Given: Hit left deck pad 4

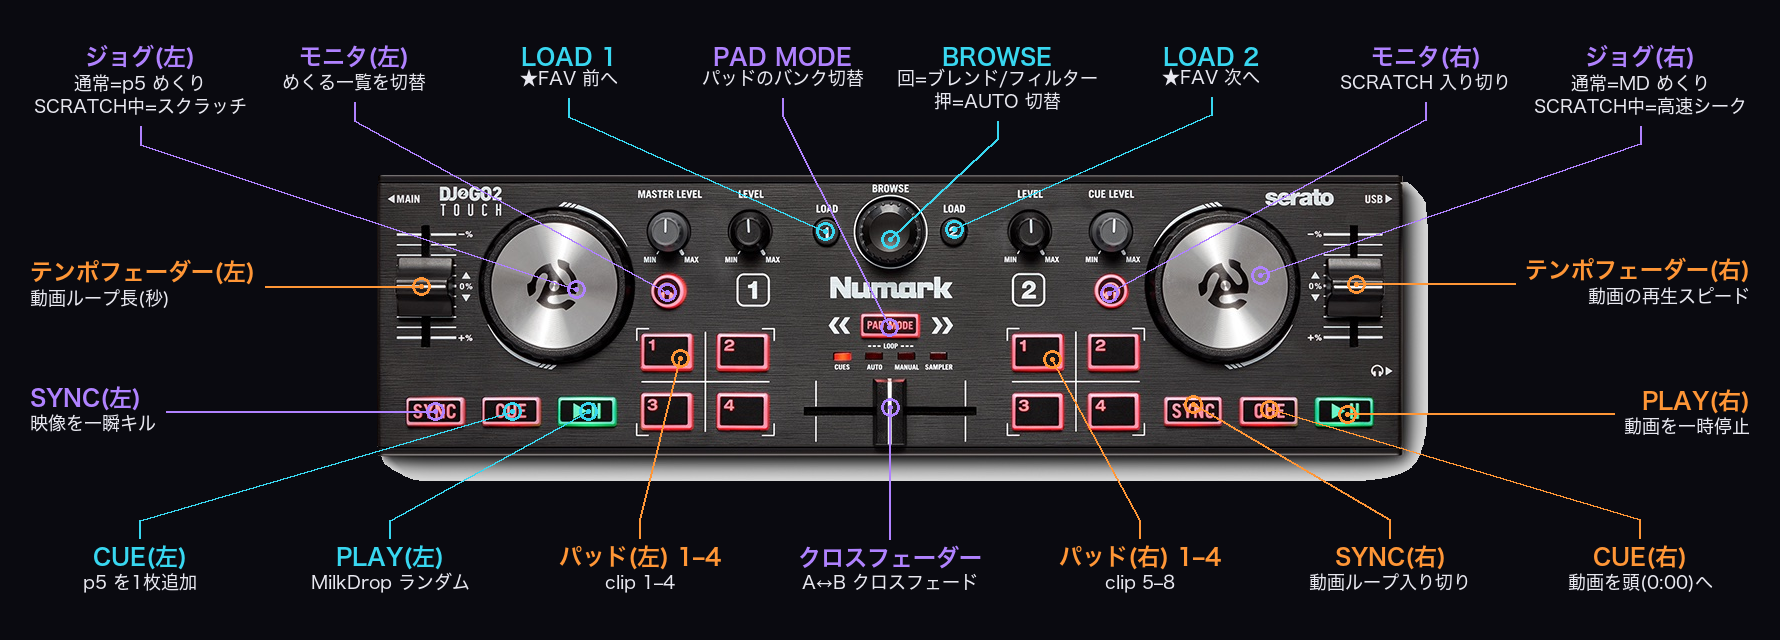Looking at the screenshot, I should 743,411.
